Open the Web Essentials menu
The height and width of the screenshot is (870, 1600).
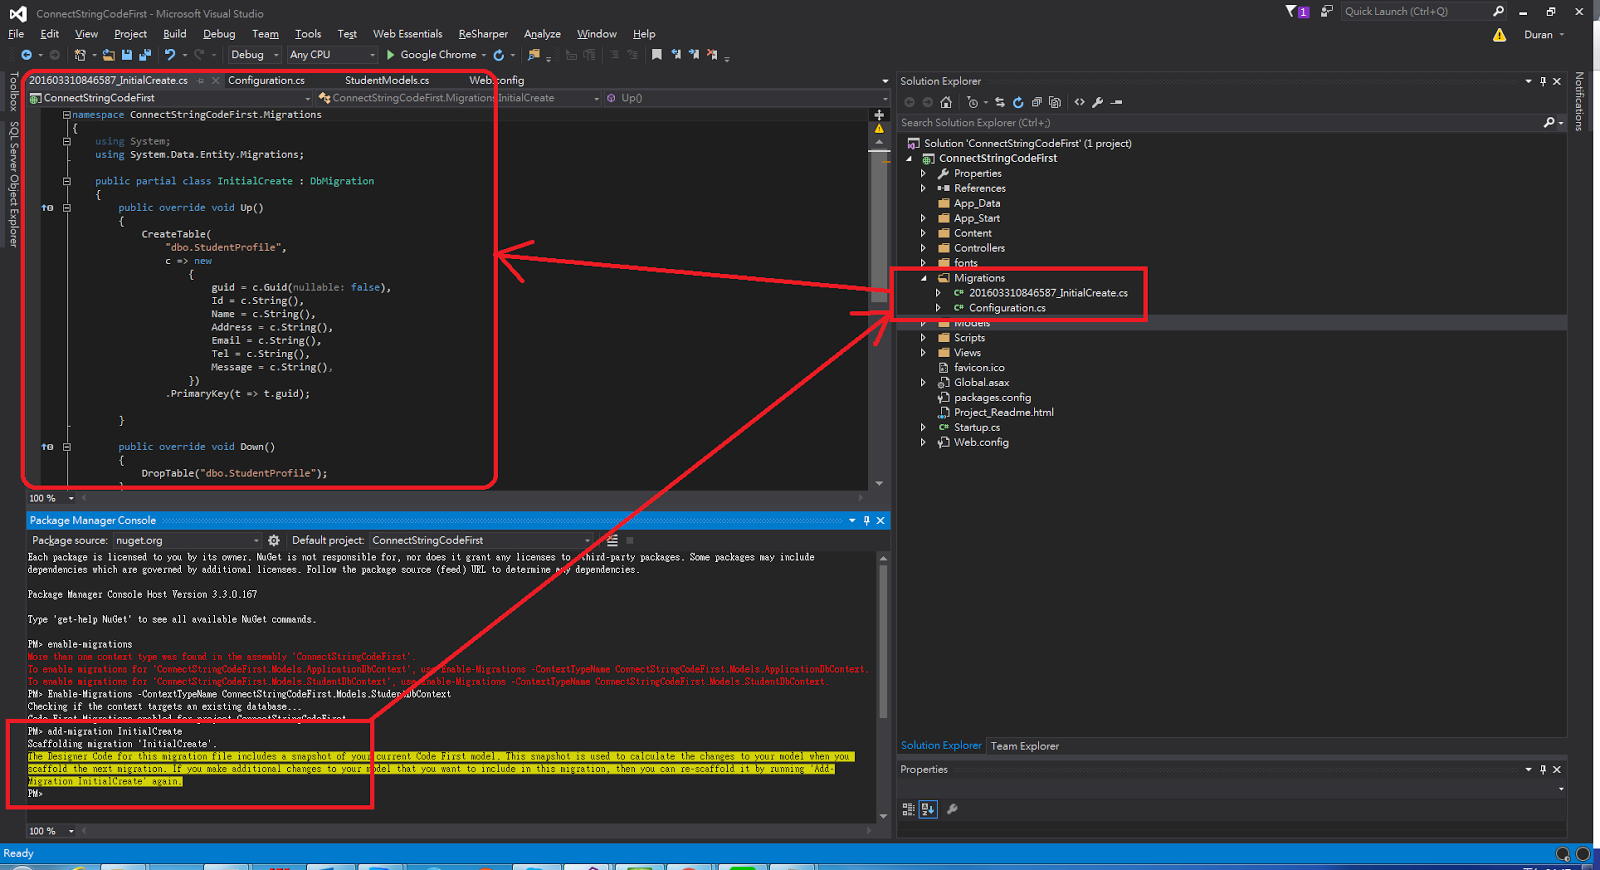(407, 34)
